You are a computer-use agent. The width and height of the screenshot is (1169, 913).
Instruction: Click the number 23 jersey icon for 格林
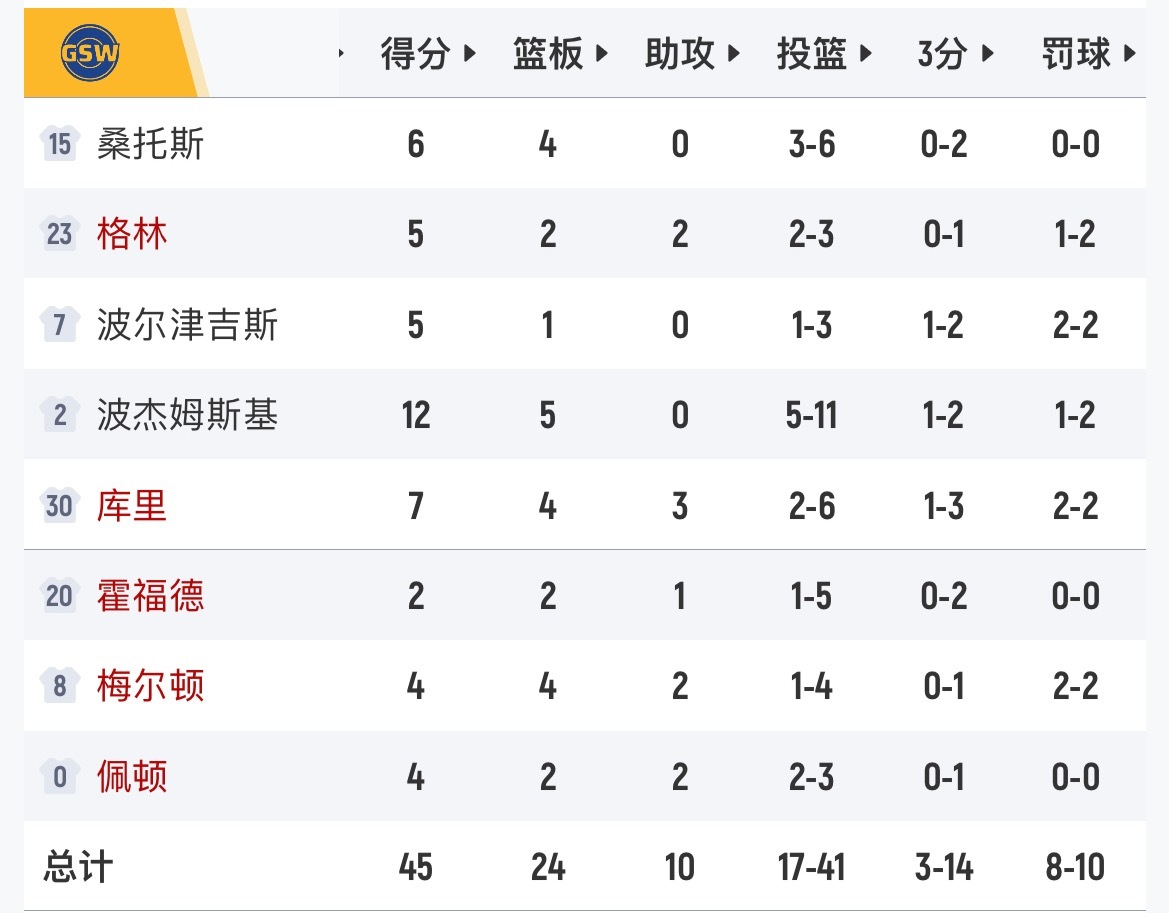(x=58, y=233)
